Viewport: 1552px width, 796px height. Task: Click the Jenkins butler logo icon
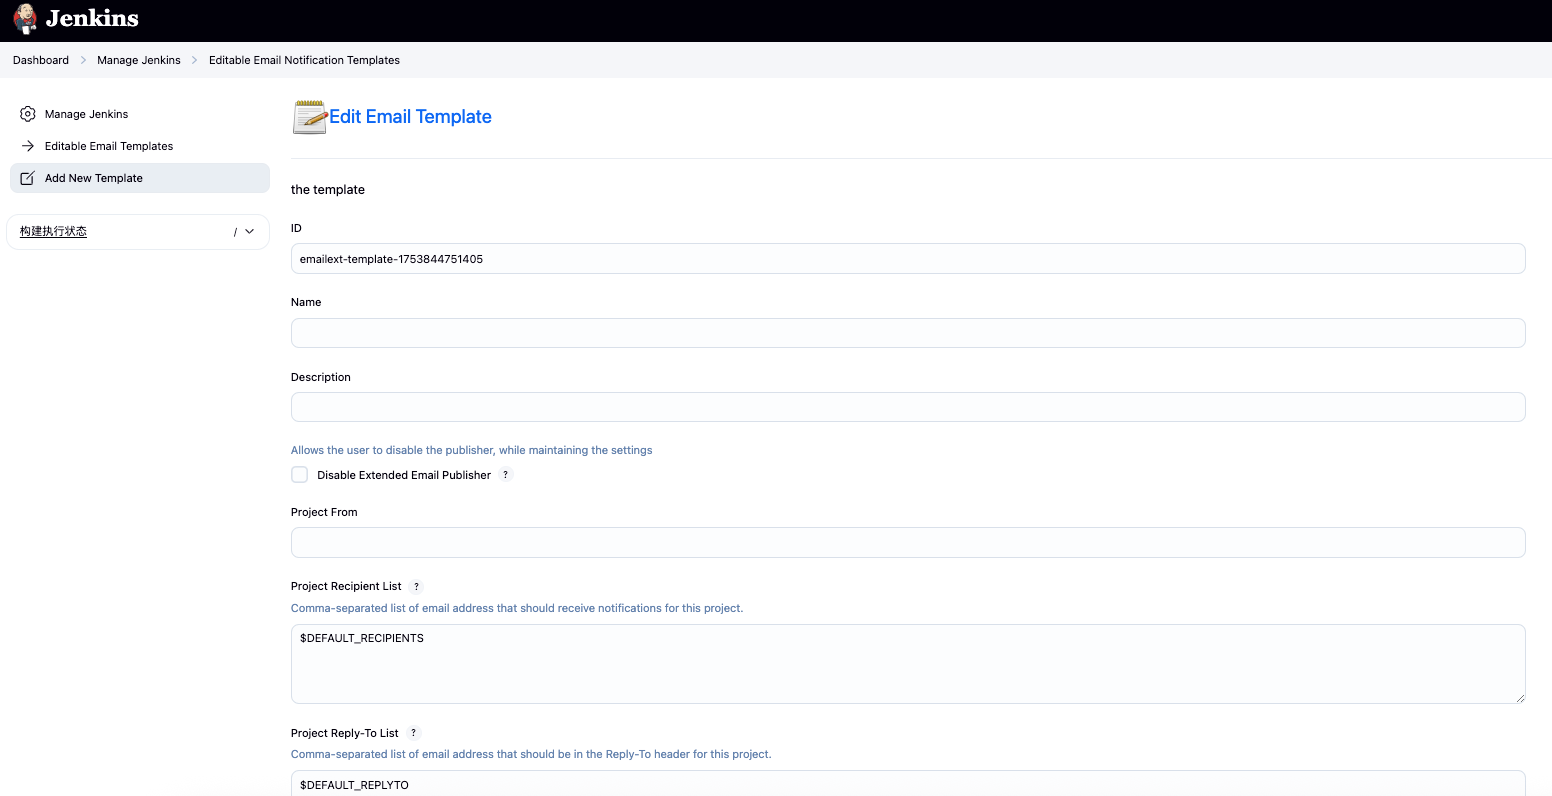pyautogui.click(x=25, y=19)
